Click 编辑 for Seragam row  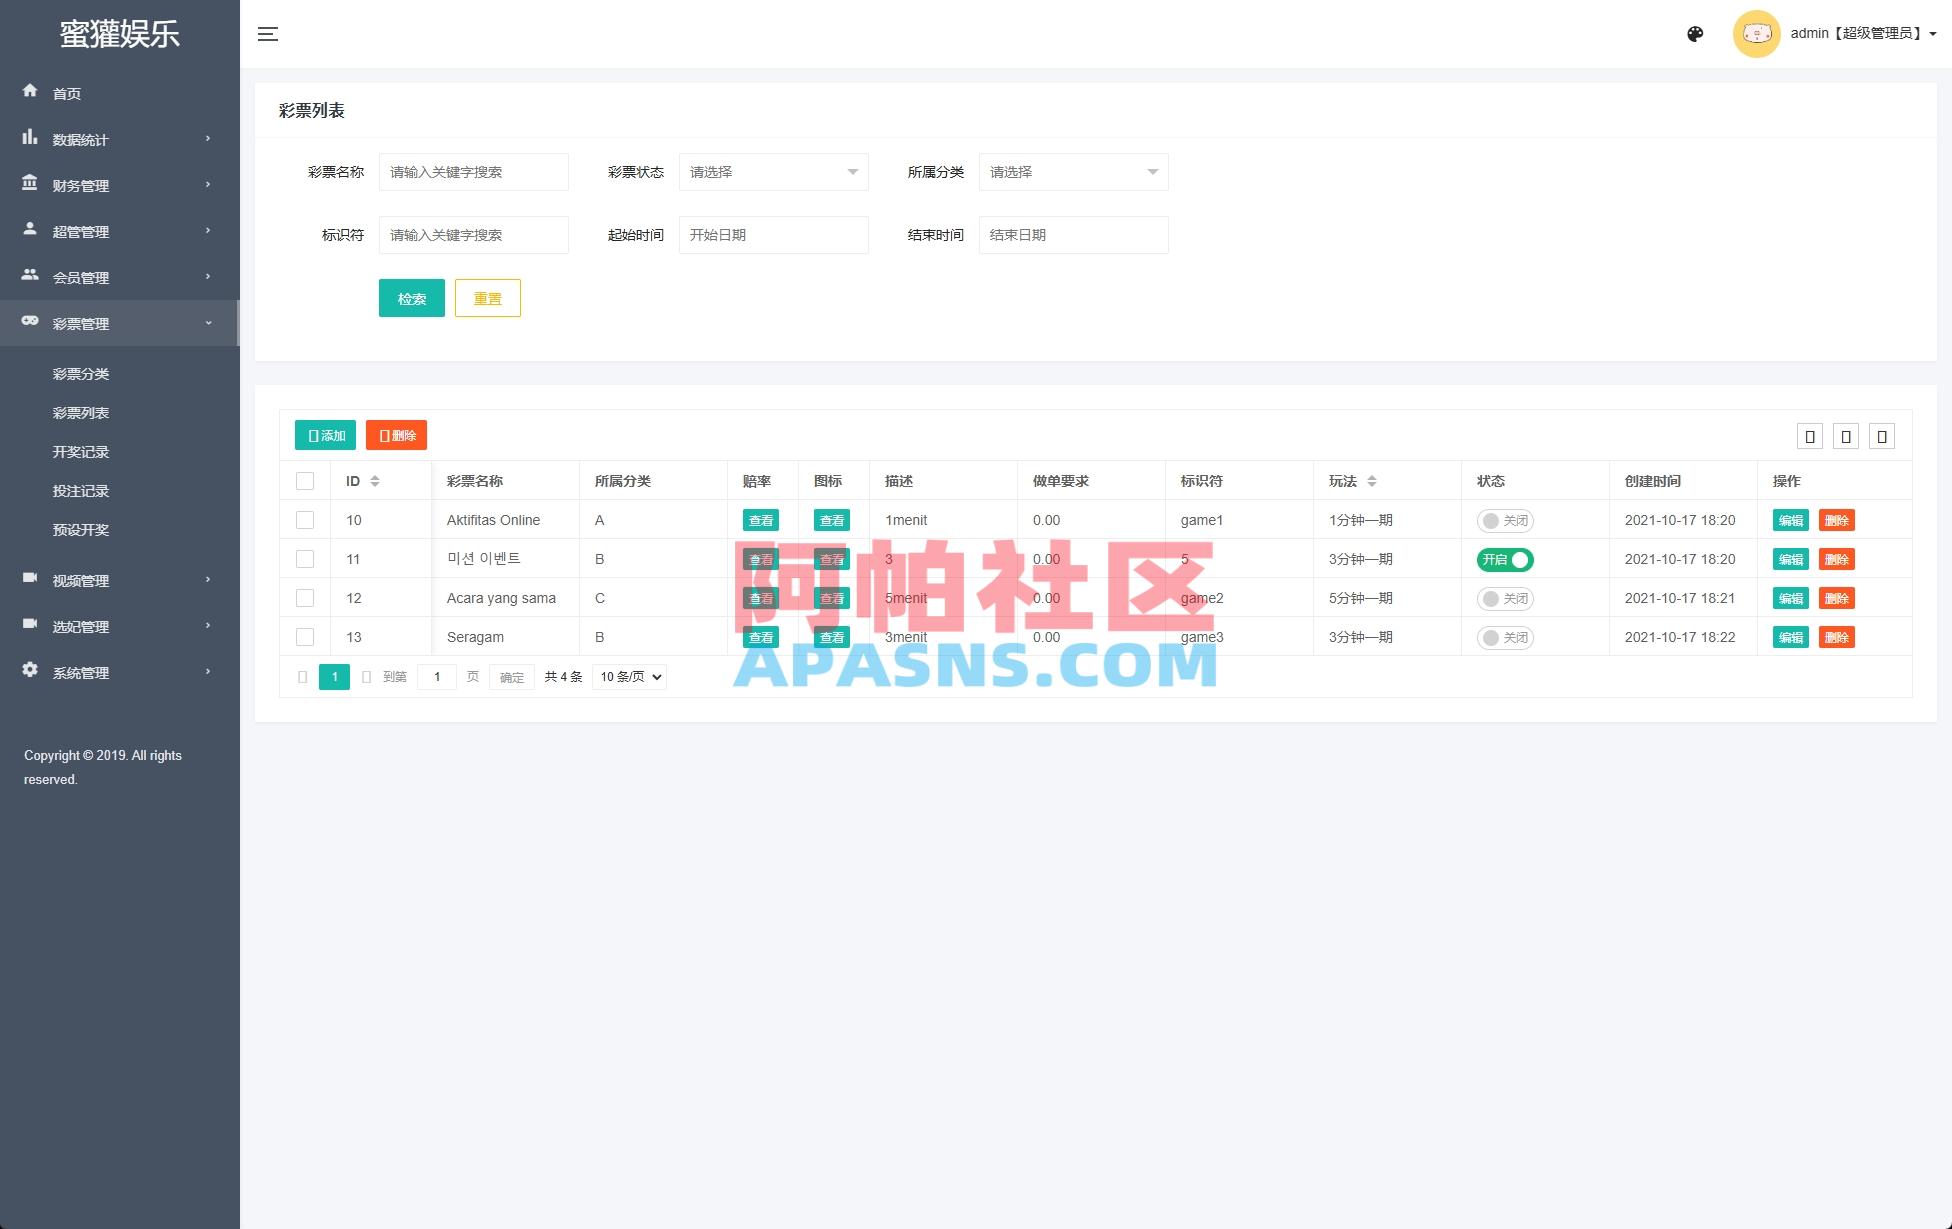coord(1790,637)
